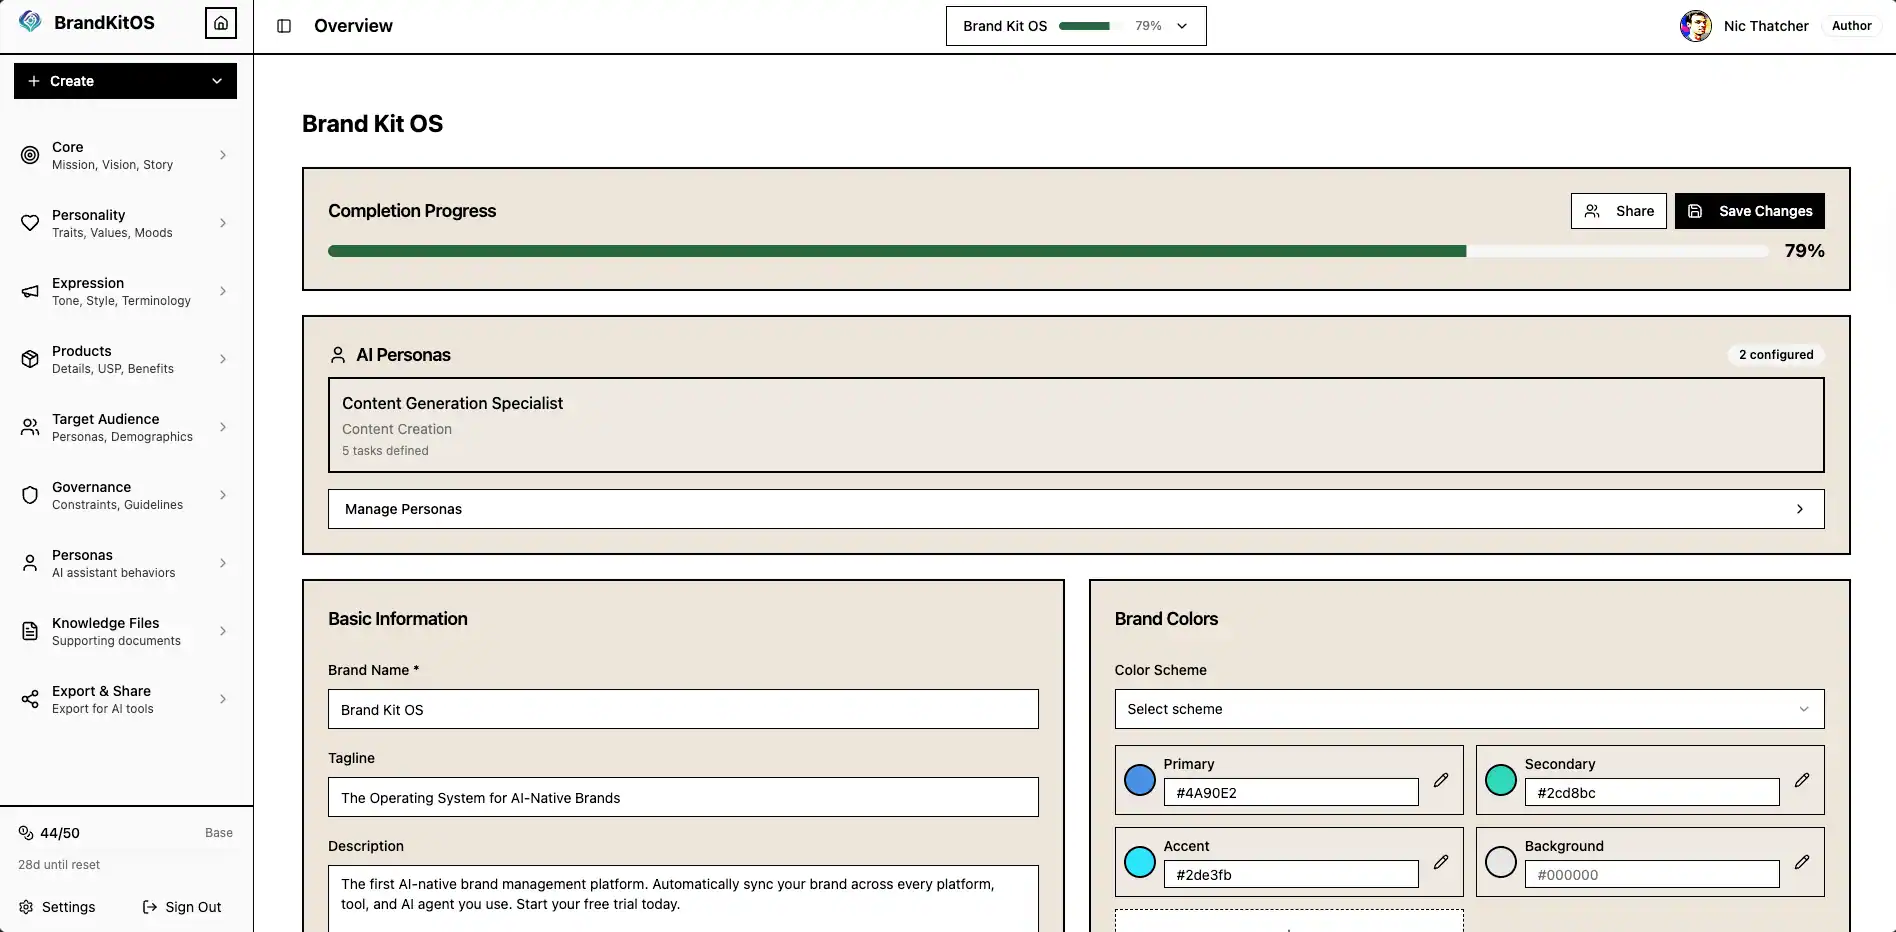
Task: Click the Primary color swatch circle
Action: pyautogui.click(x=1139, y=780)
